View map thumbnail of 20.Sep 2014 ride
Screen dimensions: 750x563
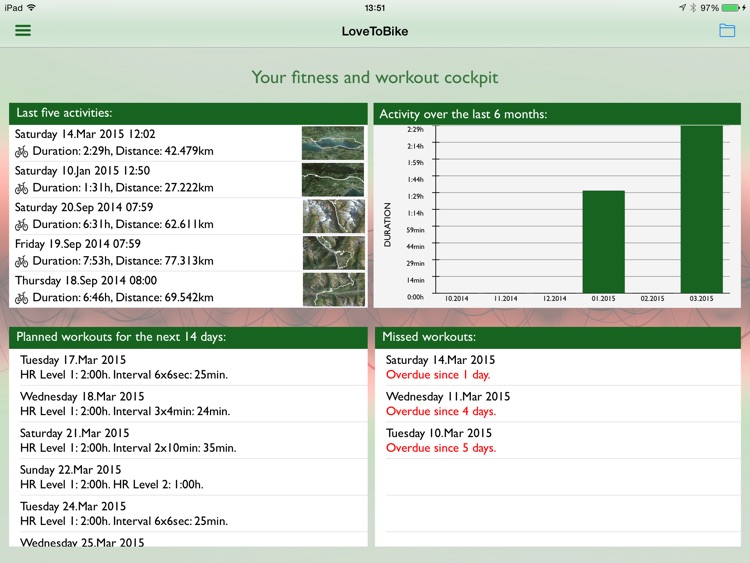[333, 216]
